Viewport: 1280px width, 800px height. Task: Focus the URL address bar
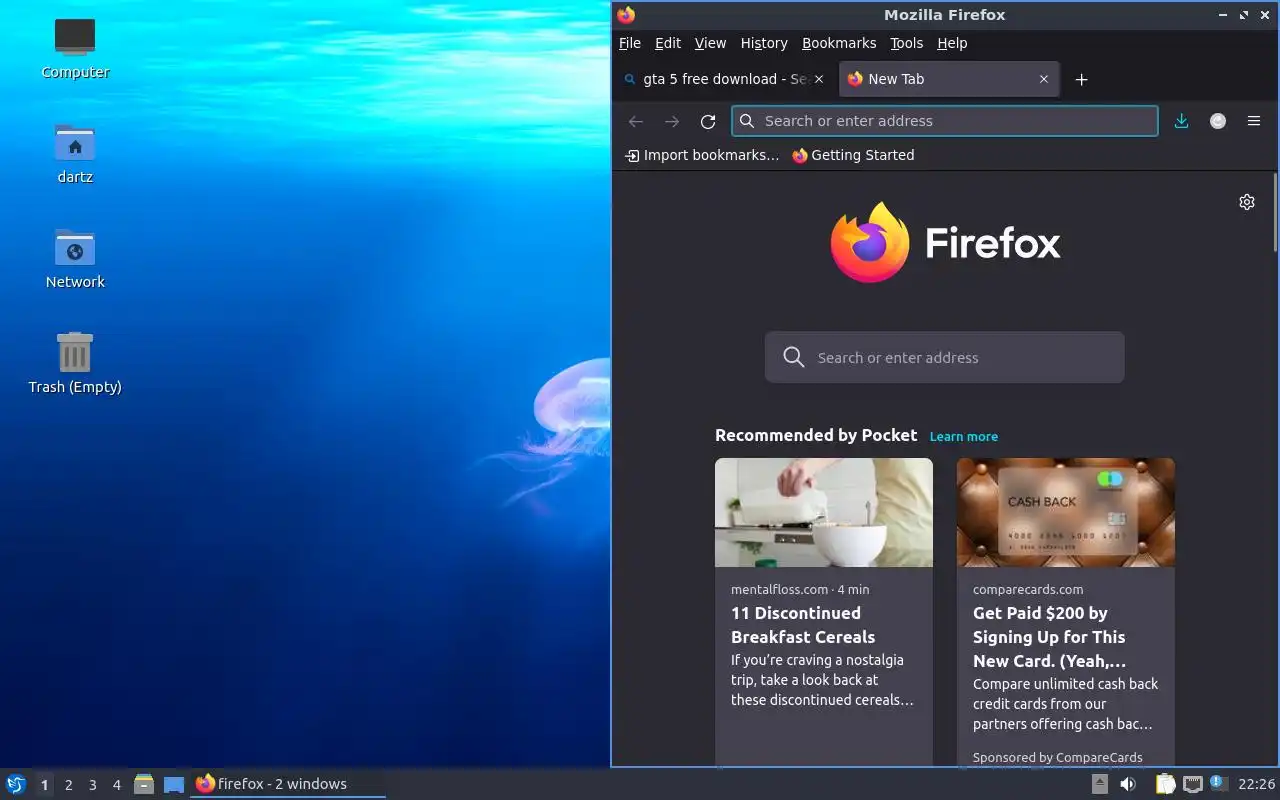[945, 121]
